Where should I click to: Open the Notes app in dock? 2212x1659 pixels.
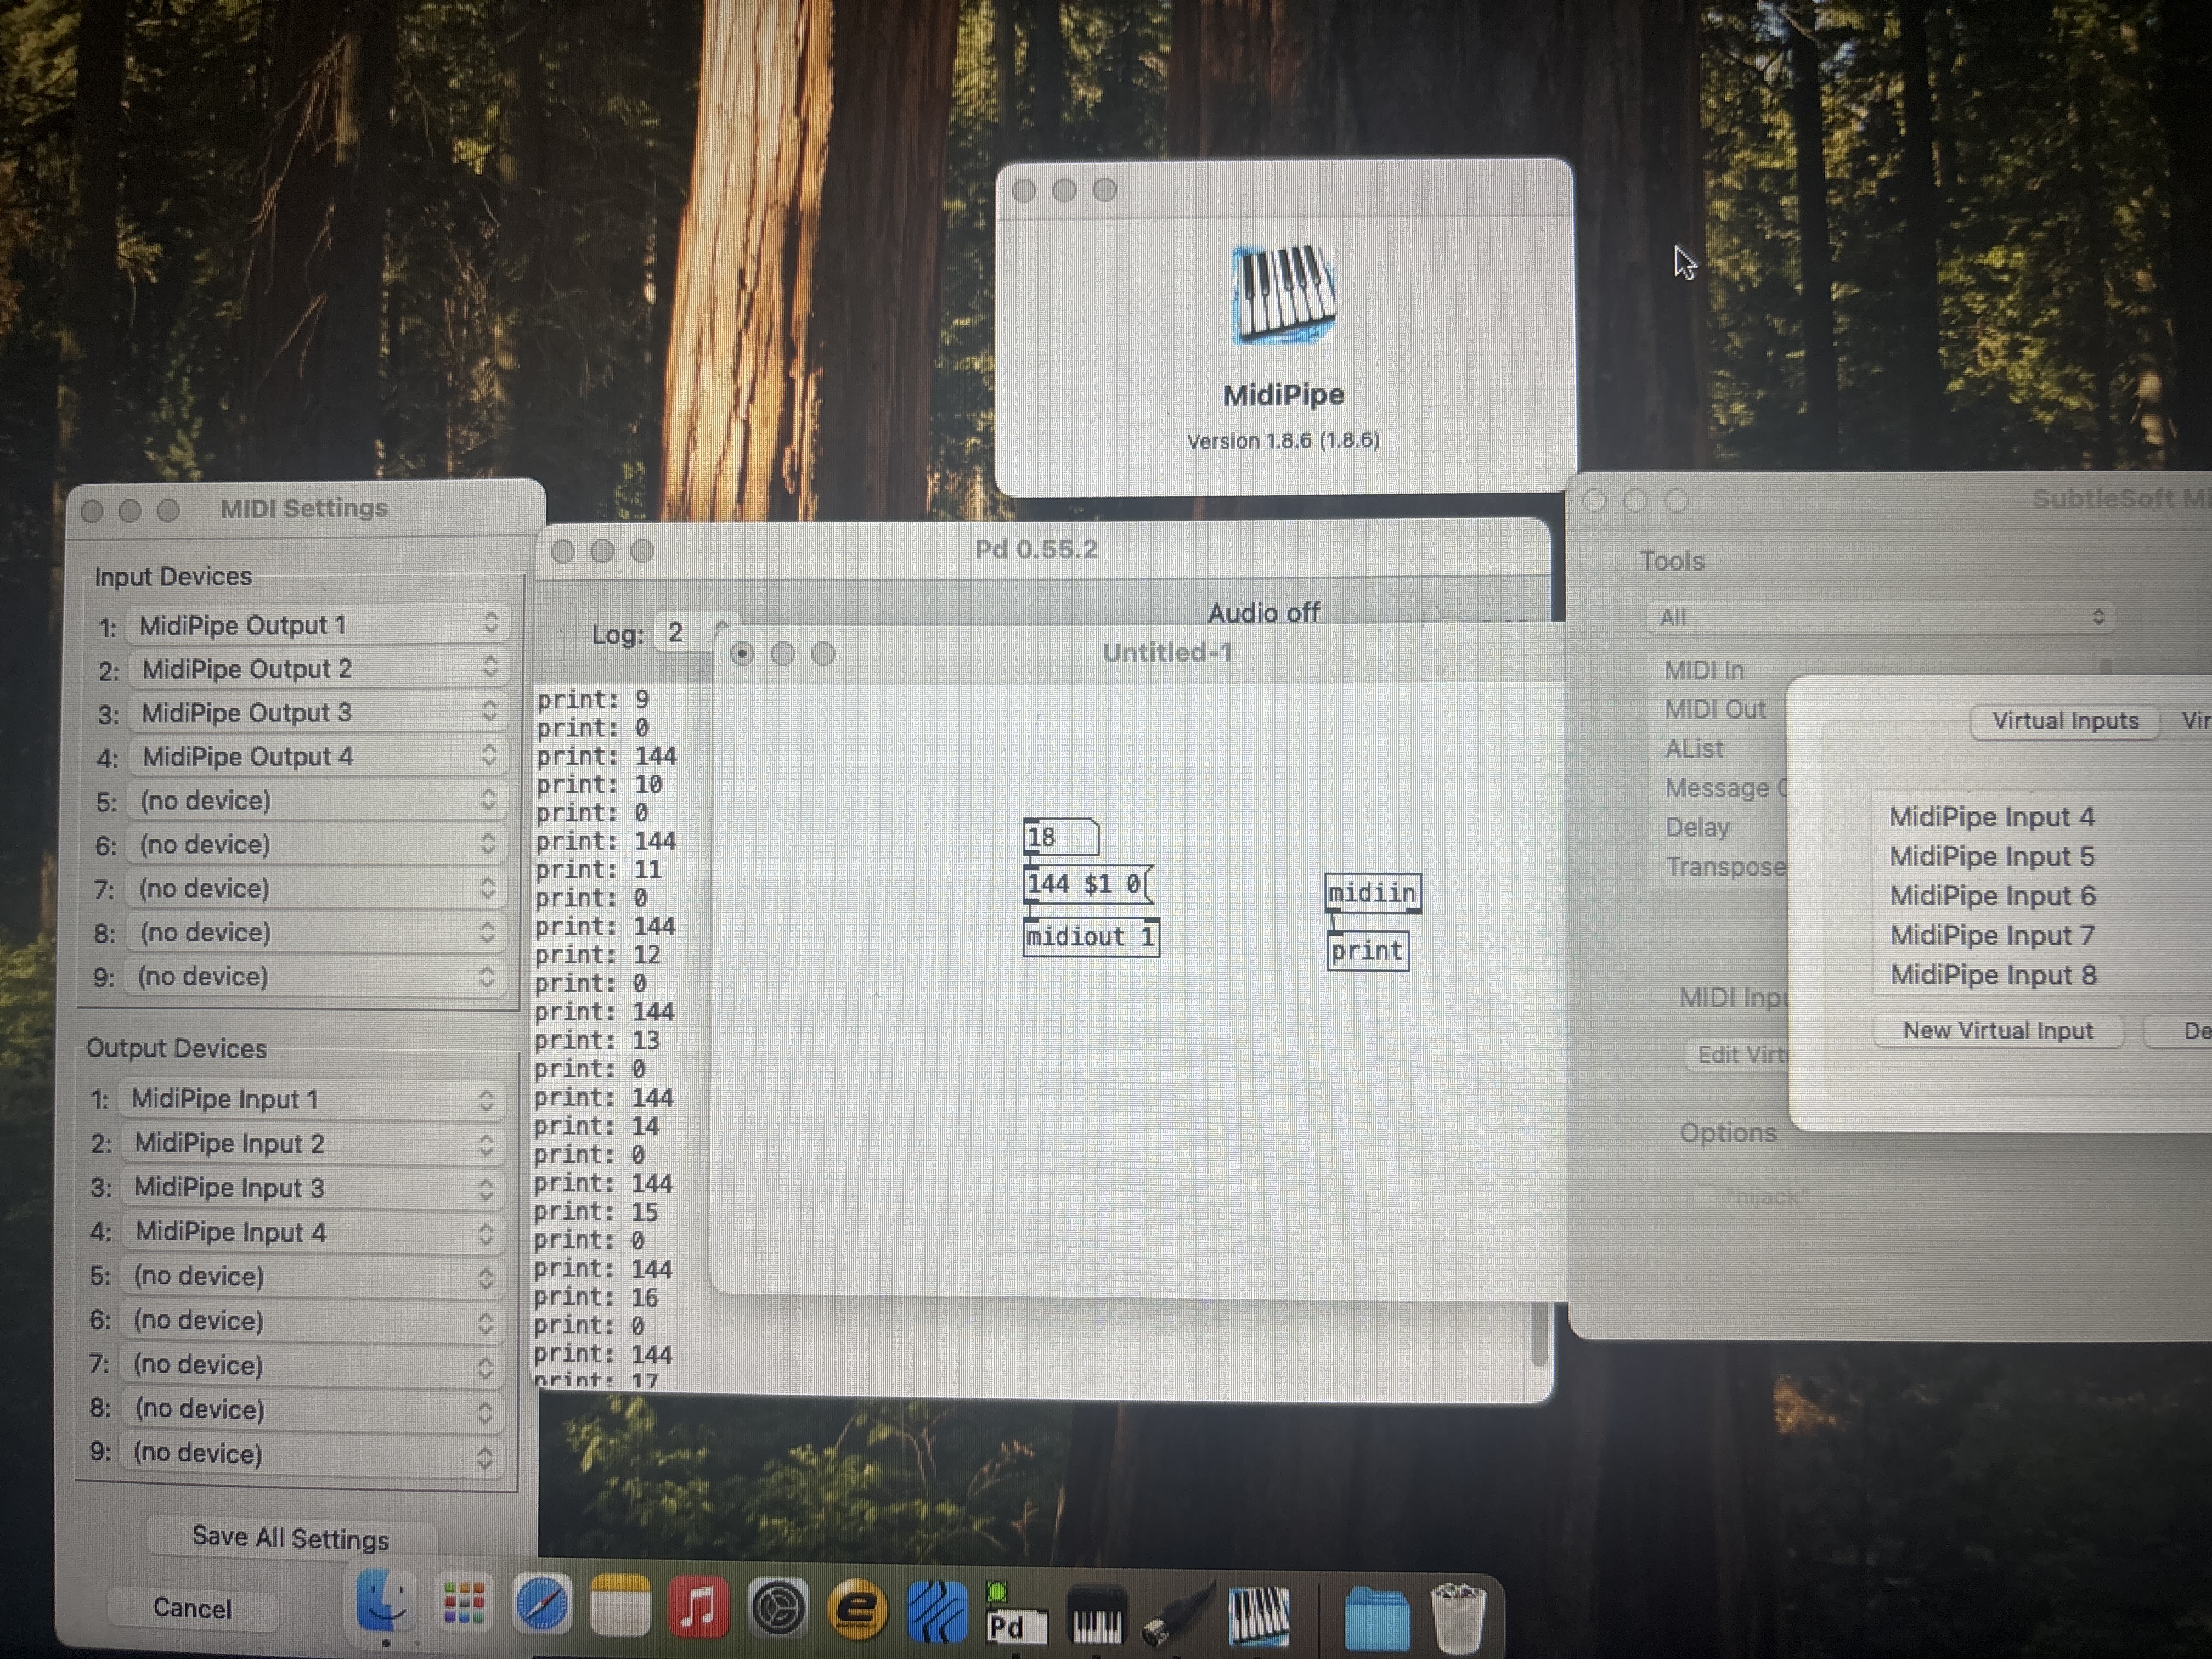pyautogui.click(x=620, y=1606)
